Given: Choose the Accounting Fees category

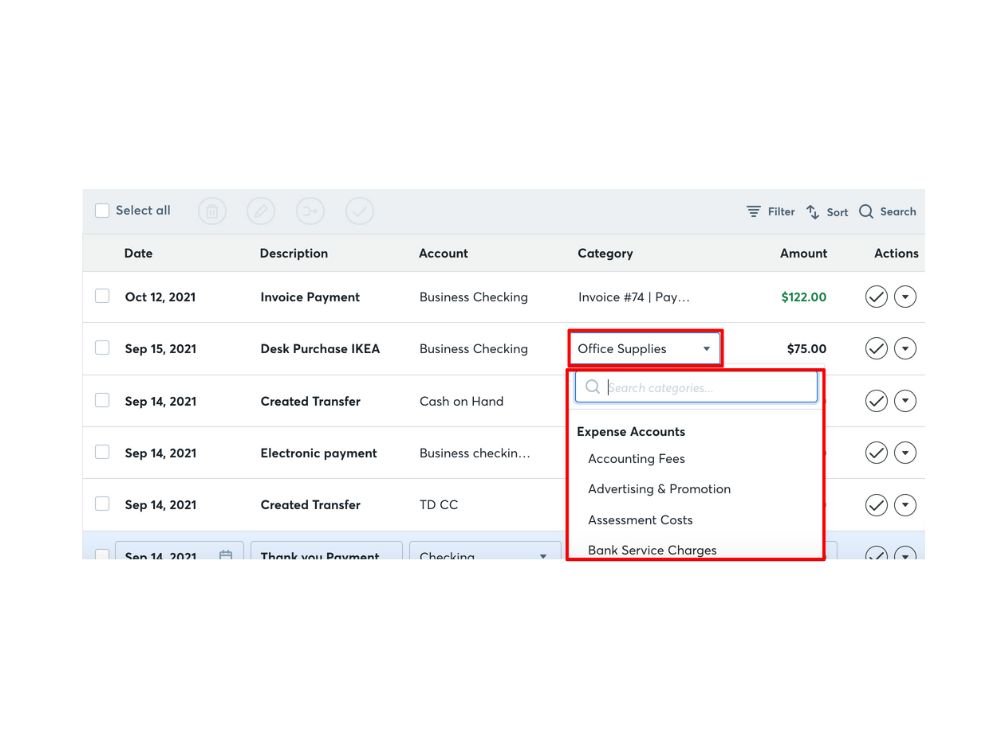Looking at the screenshot, I should tap(636, 459).
